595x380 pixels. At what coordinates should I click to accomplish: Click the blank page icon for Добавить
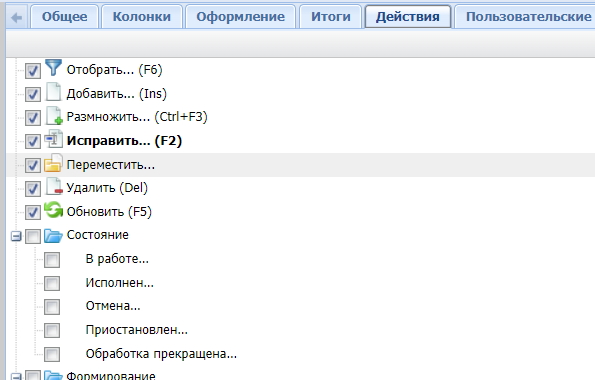coord(53,91)
